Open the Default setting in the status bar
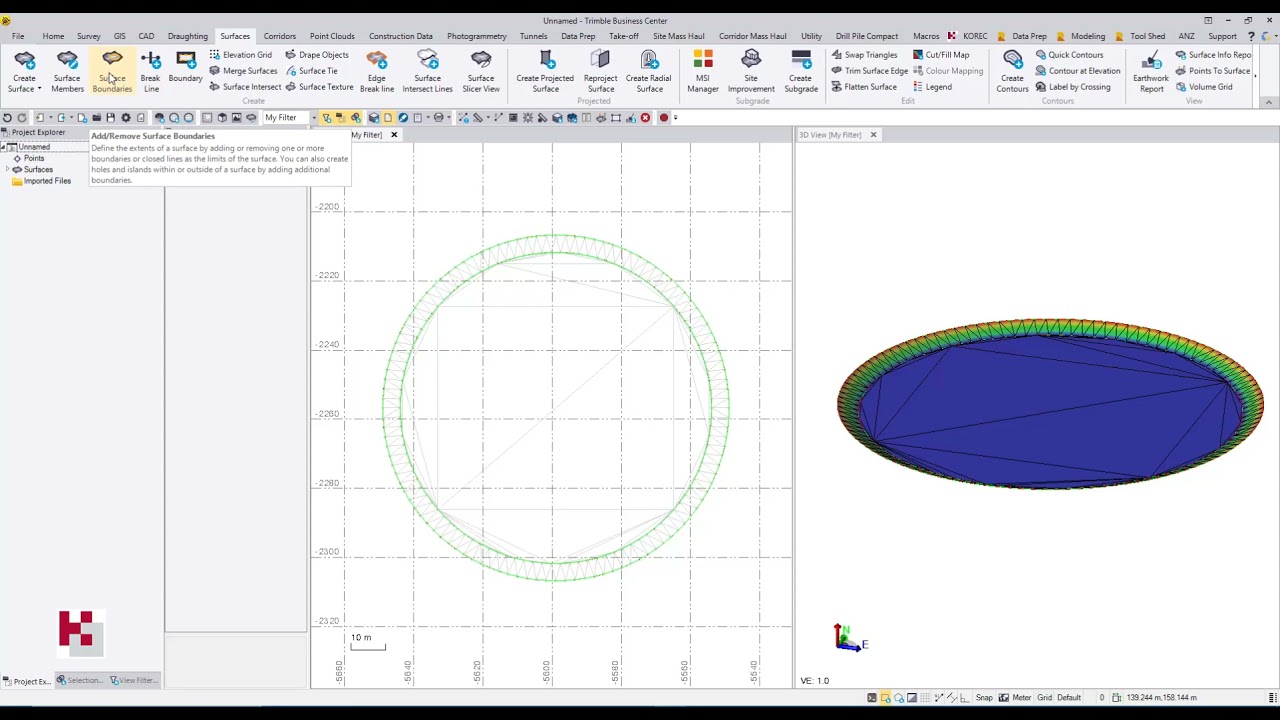 point(1069,697)
